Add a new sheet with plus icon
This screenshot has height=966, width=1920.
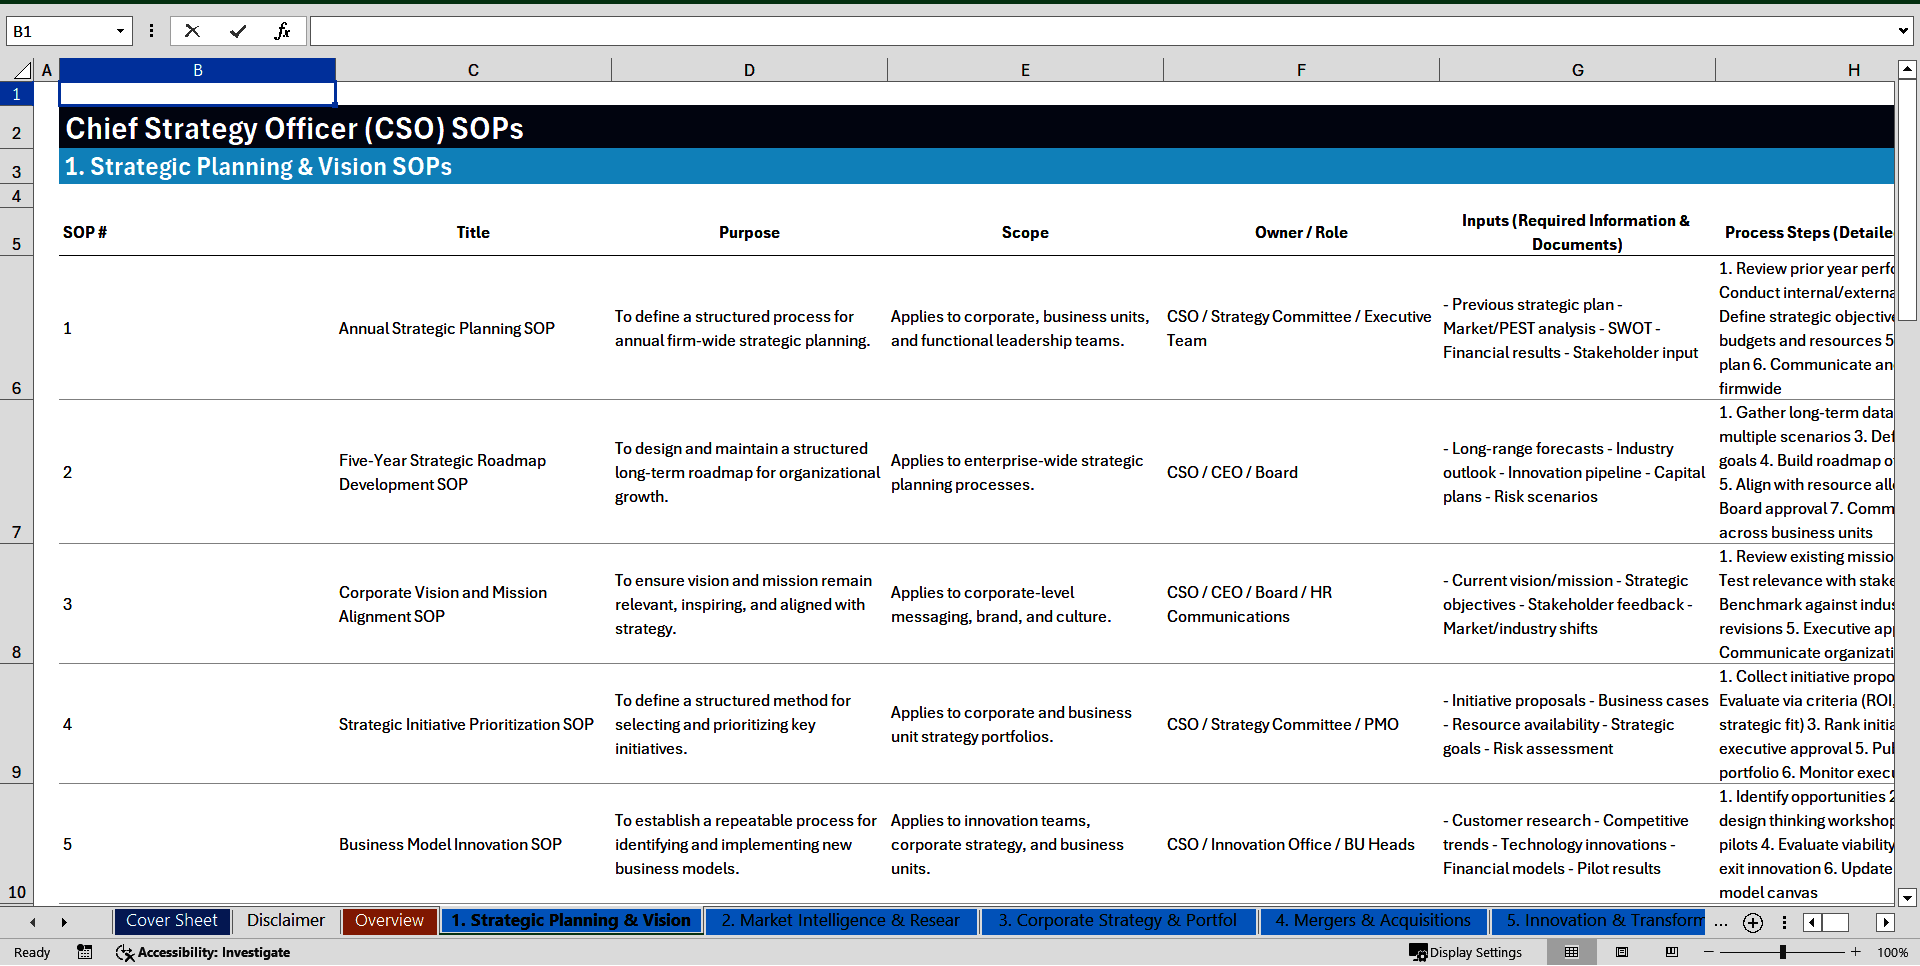coord(1752,922)
